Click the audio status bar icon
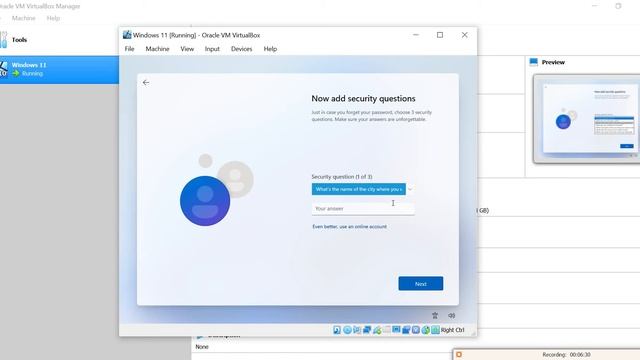 coord(357,330)
